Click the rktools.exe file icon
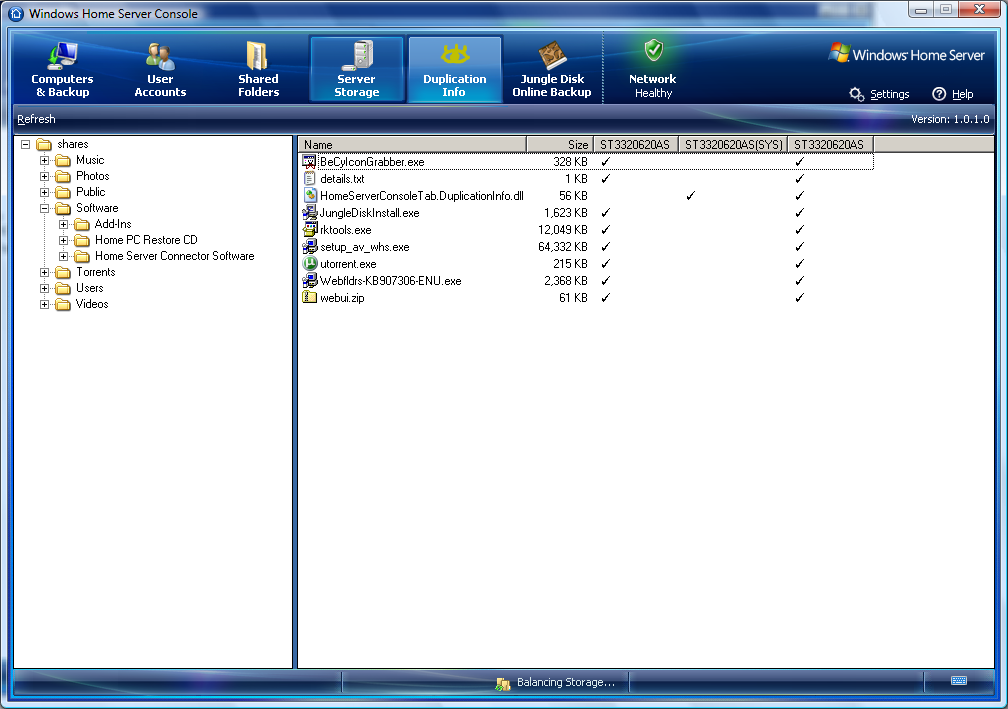This screenshot has height=709, width=1008. [310, 229]
